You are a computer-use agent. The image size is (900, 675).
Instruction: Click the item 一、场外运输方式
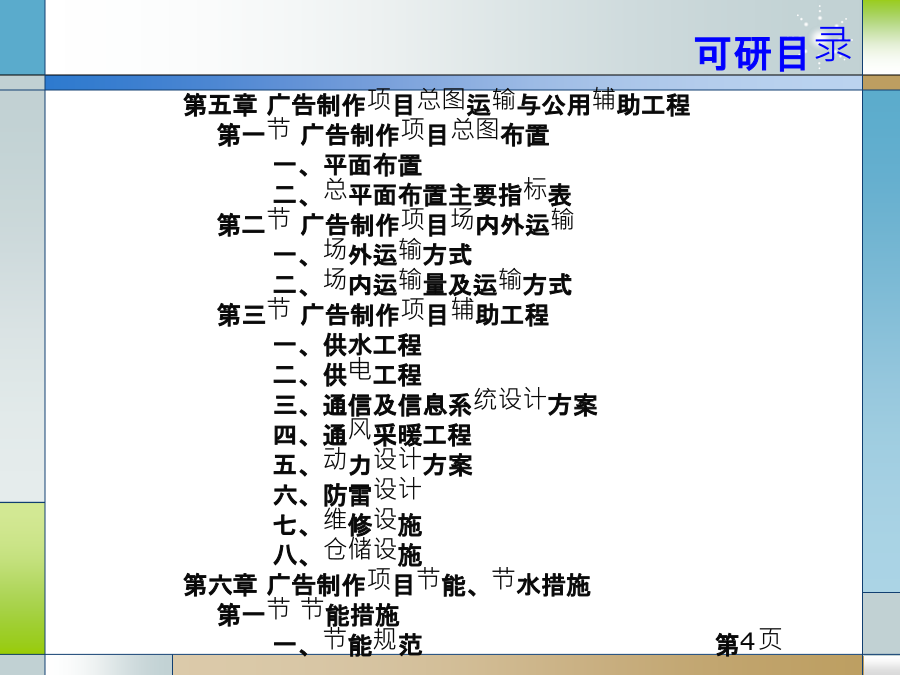pyautogui.click(x=373, y=253)
